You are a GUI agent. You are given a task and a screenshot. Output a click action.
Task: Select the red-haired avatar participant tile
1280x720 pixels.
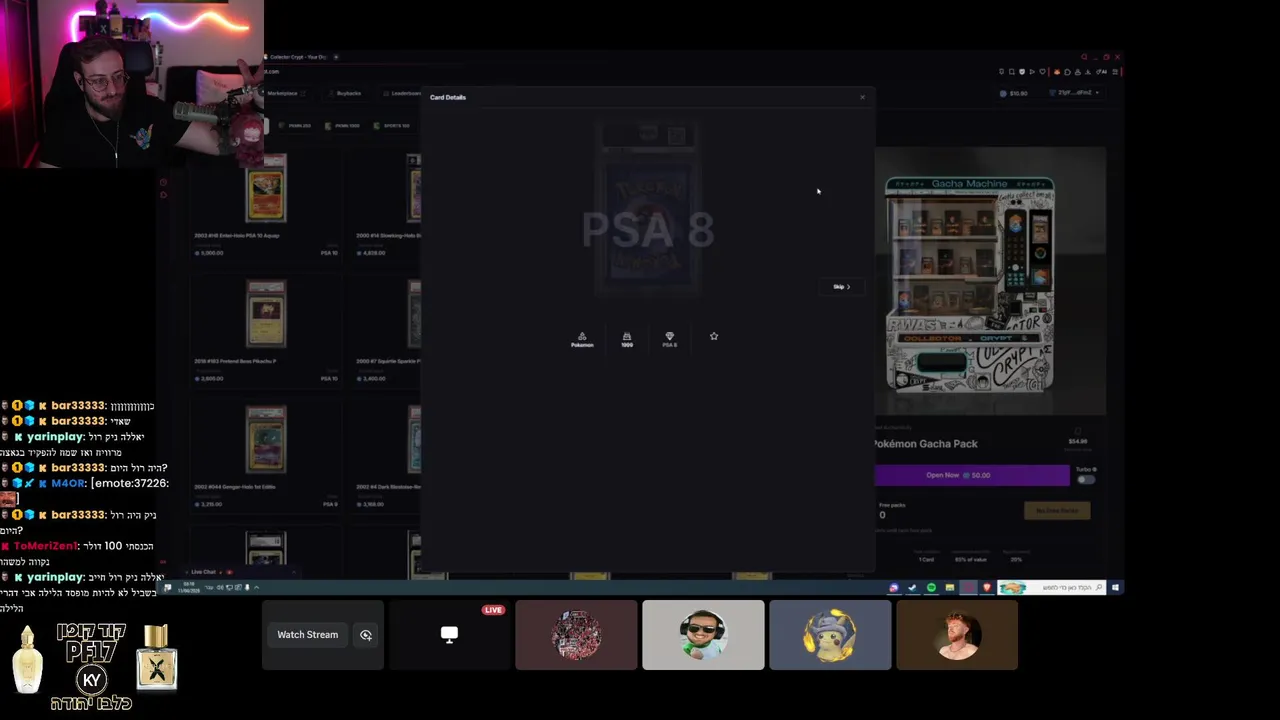point(957,635)
